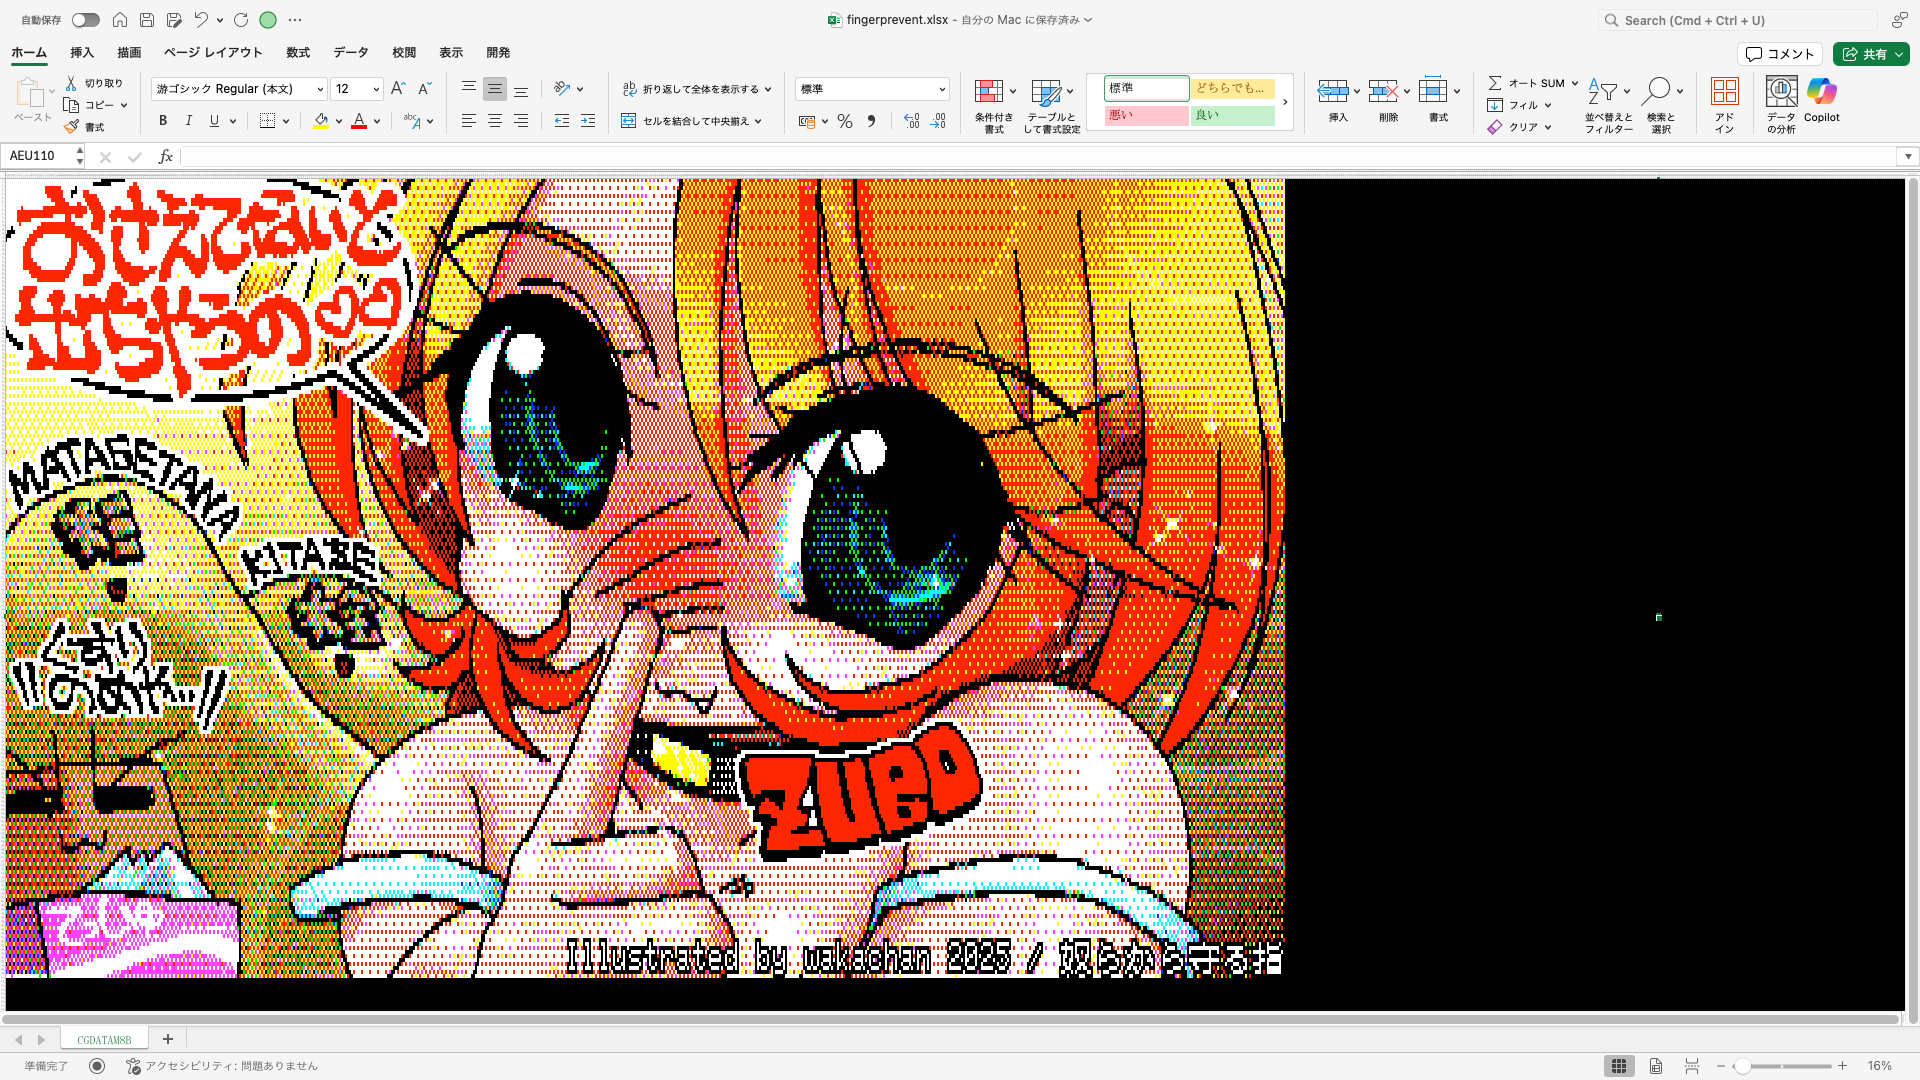Align text left
Viewport: 1920px width, 1080px height.
[x=468, y=121]
